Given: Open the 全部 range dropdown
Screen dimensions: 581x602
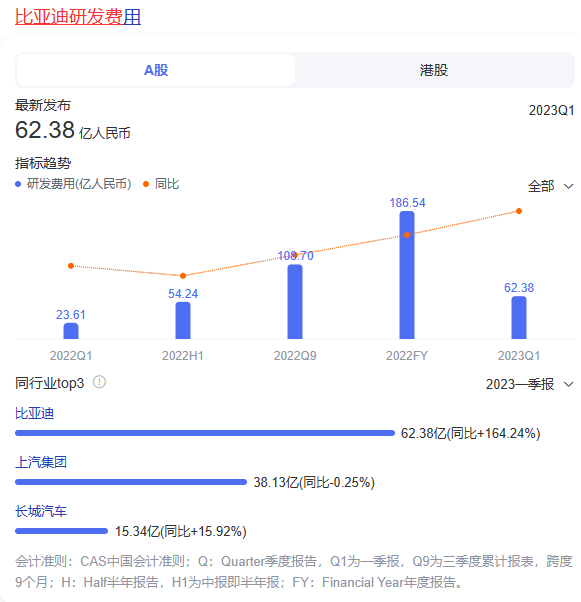Looking at the screenshot, I should point(551,187).
